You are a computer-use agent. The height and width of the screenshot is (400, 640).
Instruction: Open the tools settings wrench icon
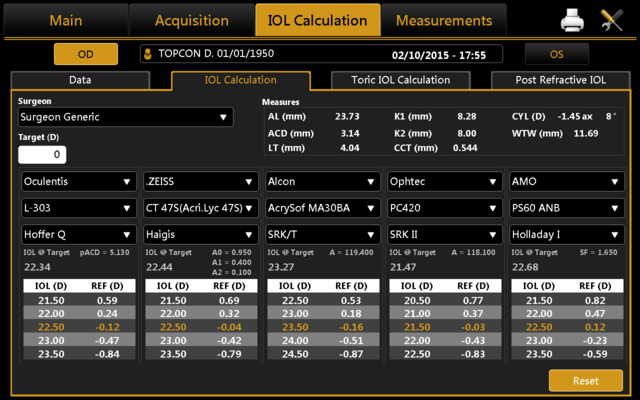pos(612,20)
